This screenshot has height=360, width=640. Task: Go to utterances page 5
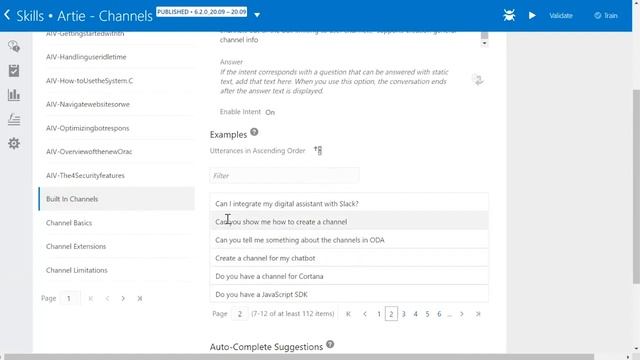[427, 314]
